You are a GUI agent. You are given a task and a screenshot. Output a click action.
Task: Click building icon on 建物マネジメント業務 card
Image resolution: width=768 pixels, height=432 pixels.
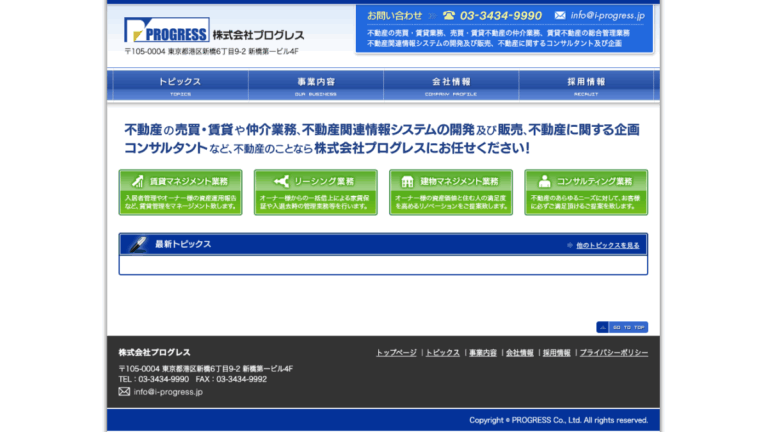click(x=407, y=182)
